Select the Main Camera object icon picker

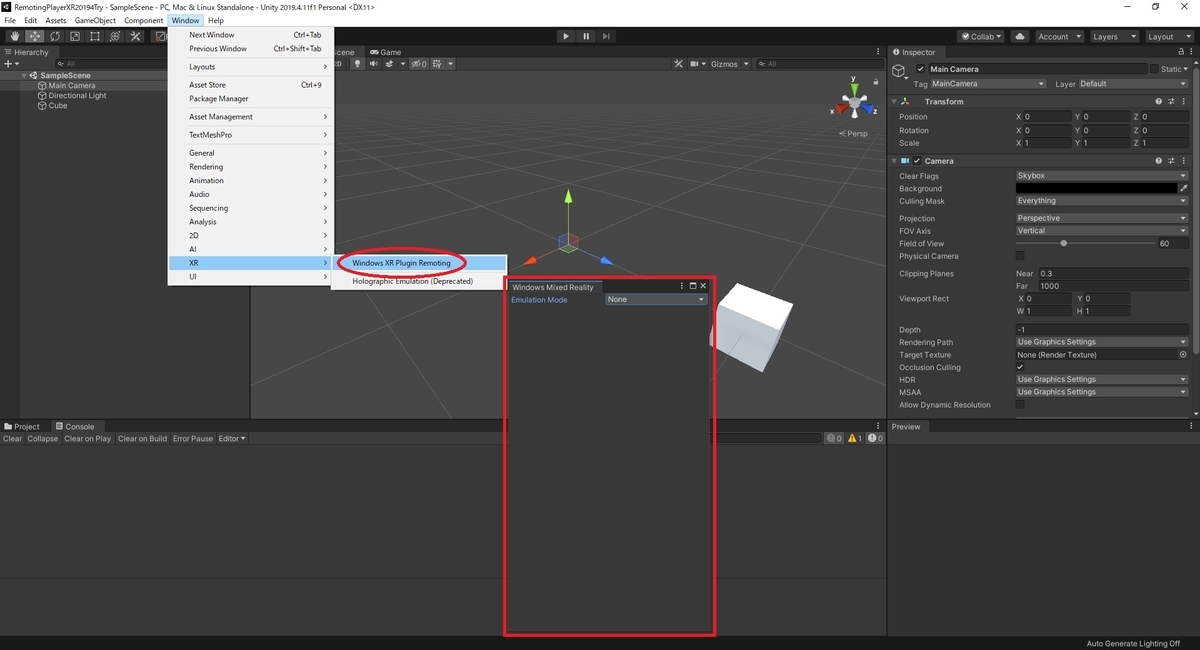tap(899, 71)
